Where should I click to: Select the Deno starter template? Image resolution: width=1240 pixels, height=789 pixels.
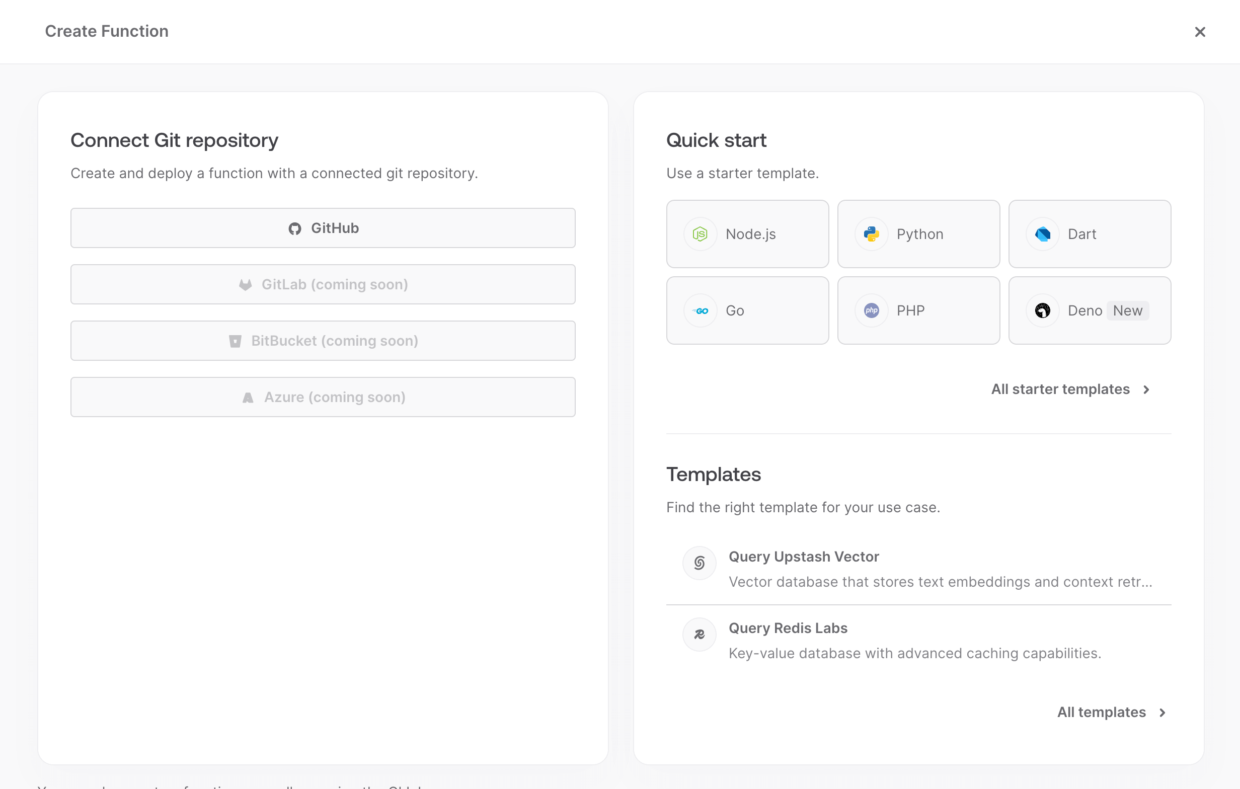[x=1089, y=310]
